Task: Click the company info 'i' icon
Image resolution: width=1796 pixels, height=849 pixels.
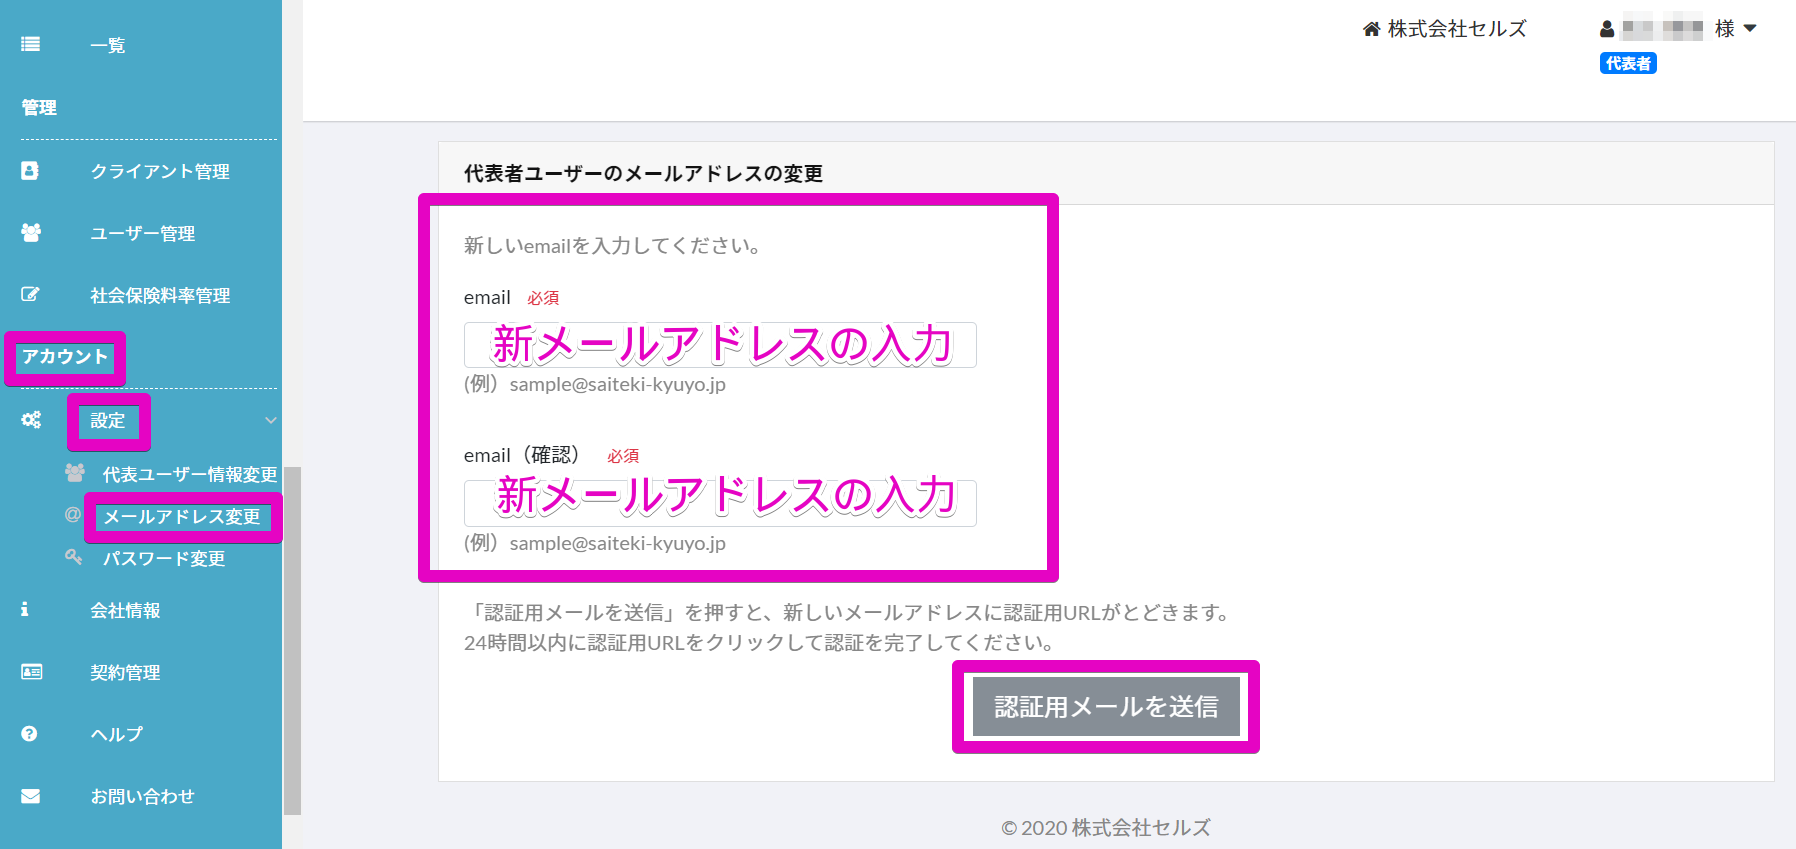Action: [x=25, y=609]
